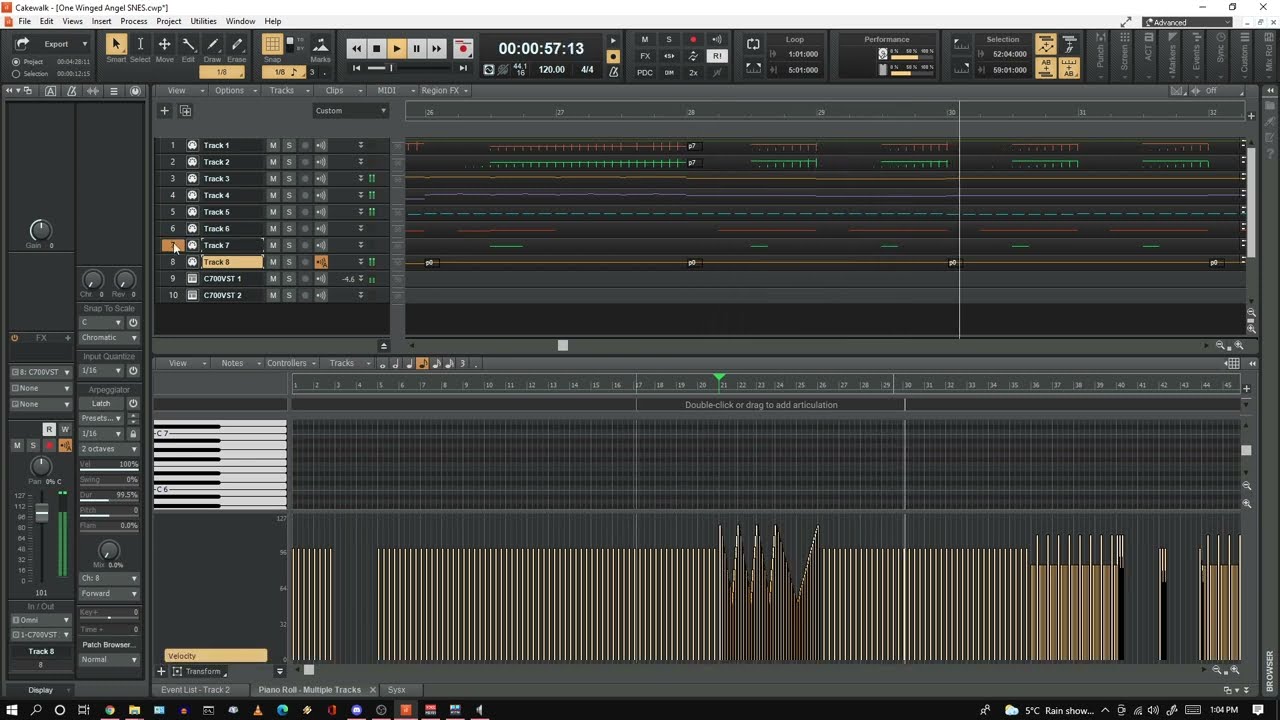Screen dimensions: 1280x720
Task: Open the Display menu in inspector
Action: pos(41,690)
